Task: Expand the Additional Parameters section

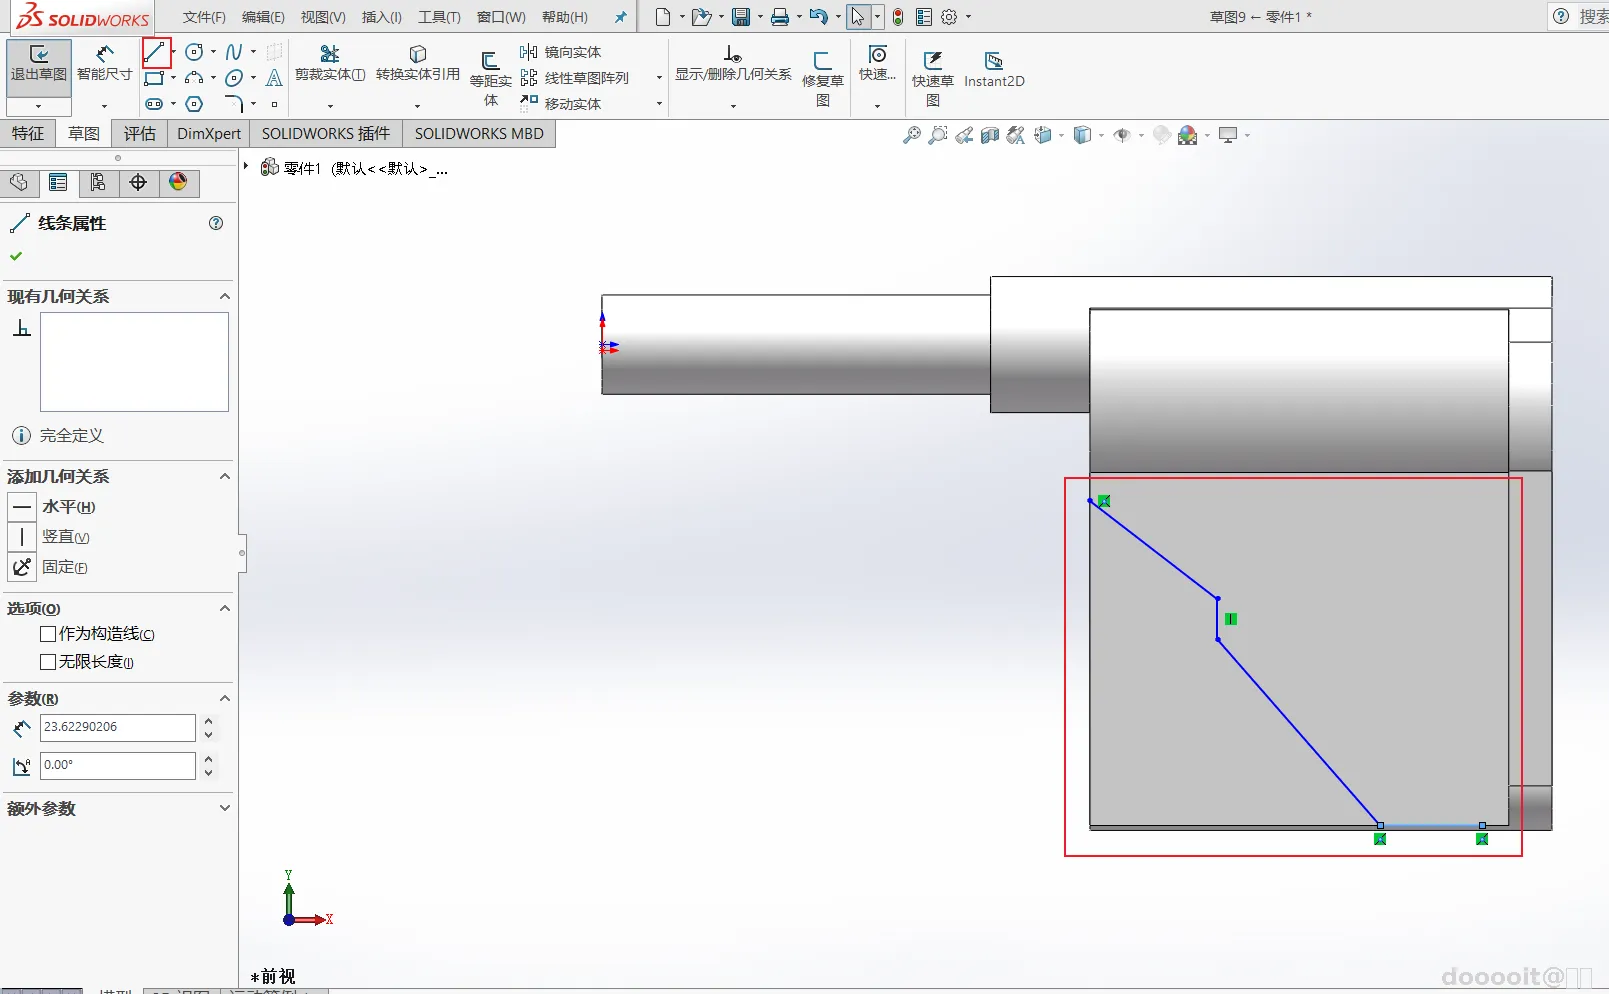Action: click(224, 808)
